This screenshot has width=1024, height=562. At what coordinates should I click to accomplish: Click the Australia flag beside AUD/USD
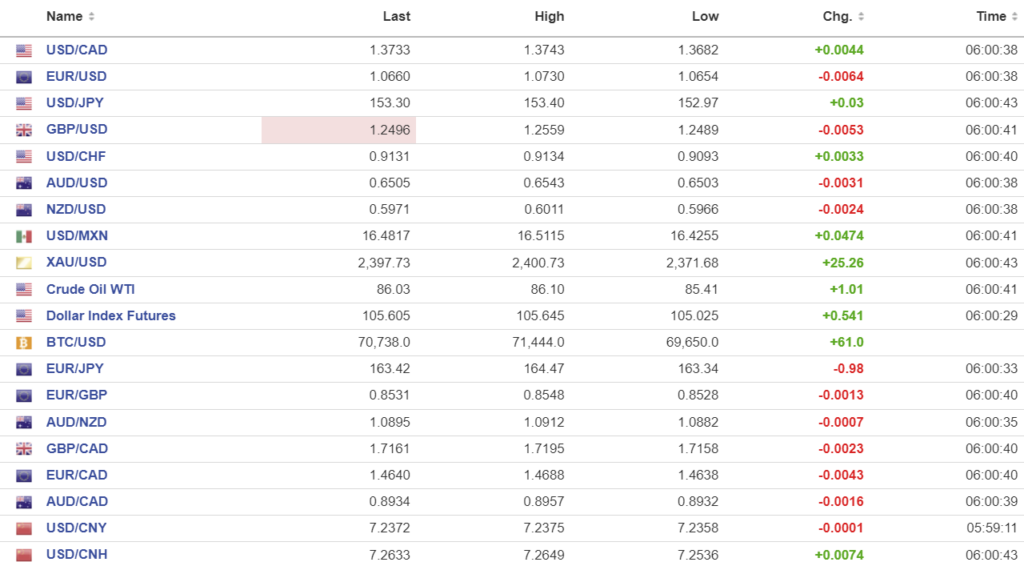24,183
